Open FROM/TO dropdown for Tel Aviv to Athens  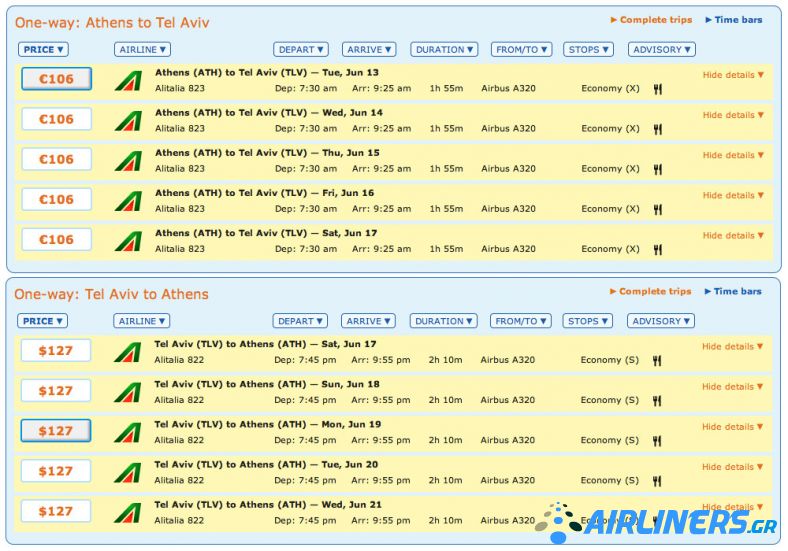[x=521, y=321]
